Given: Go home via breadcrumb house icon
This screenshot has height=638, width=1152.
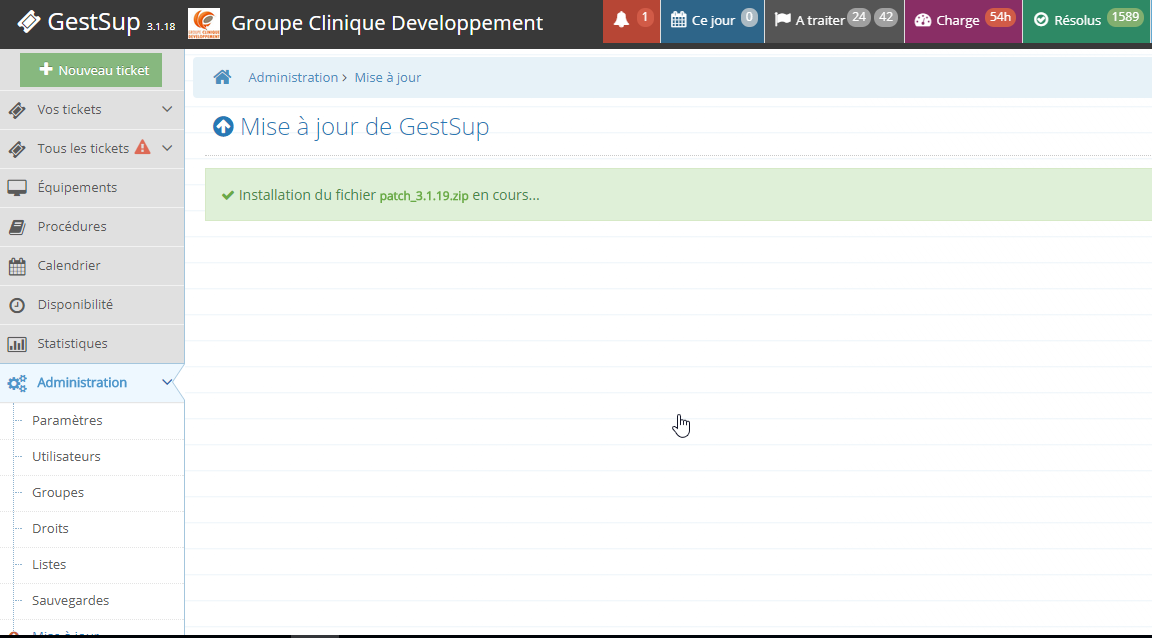Looking at the screenshot, I should 223,77.
